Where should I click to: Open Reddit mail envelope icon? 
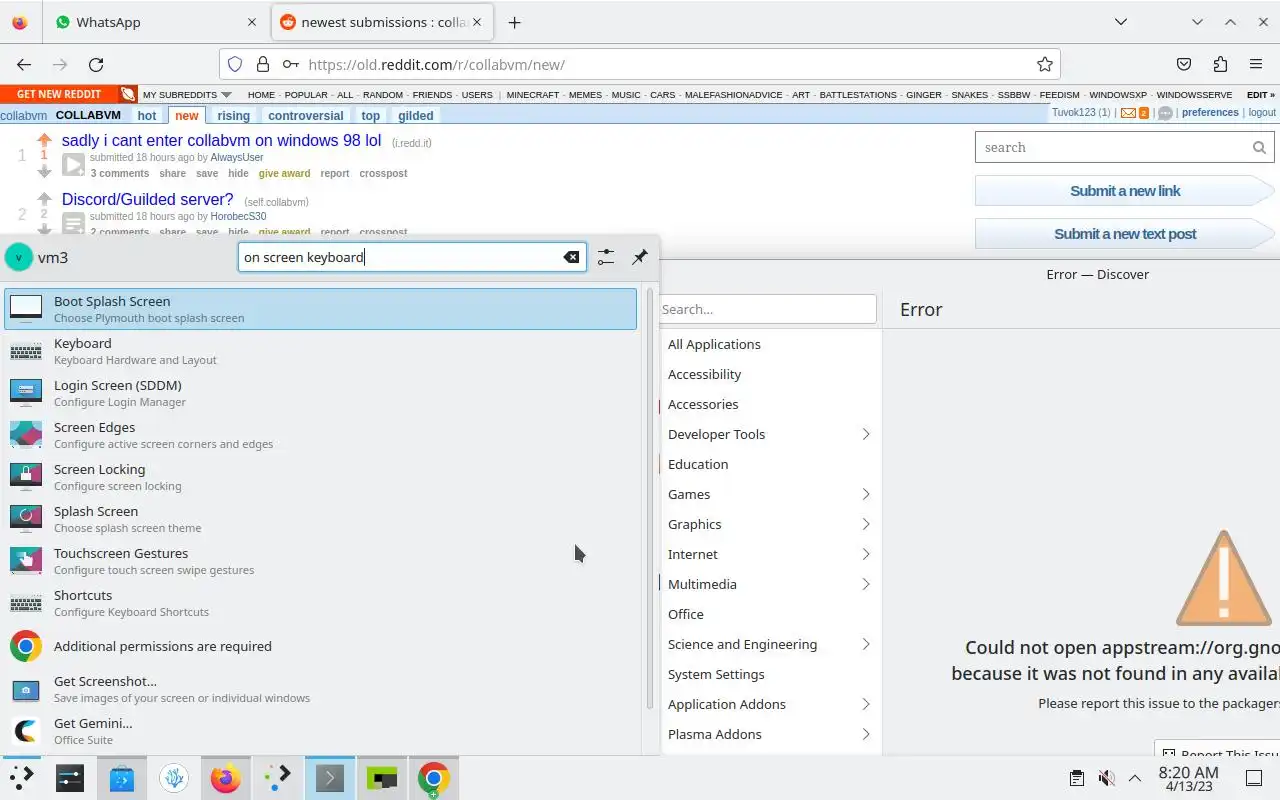pyautogui.click(x=1128, y=113)
